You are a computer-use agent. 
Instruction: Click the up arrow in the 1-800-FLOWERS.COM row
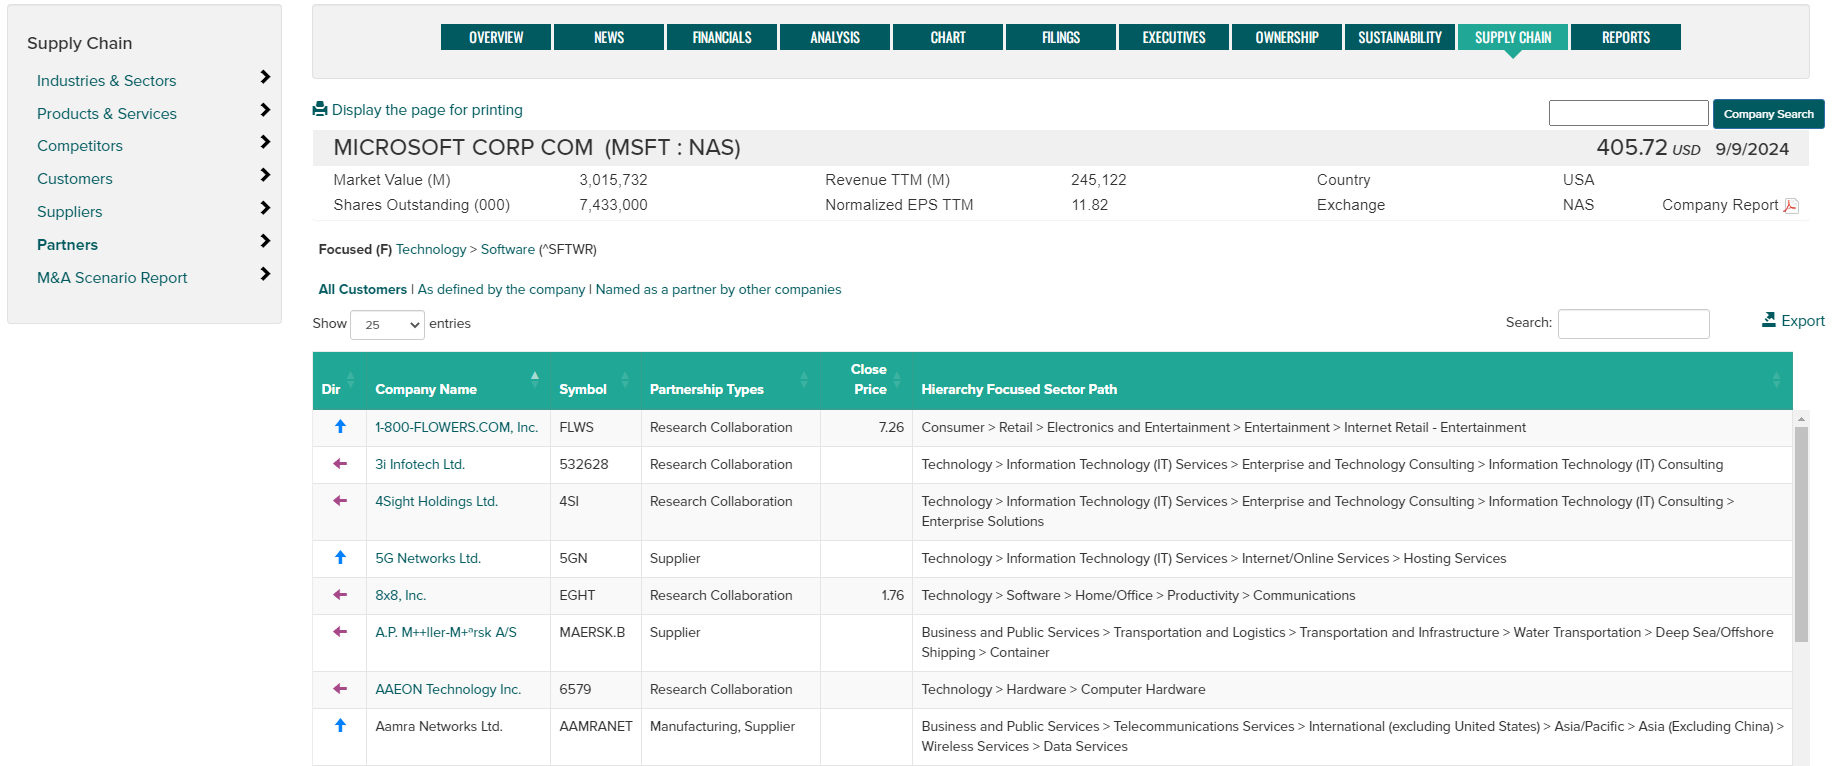pos(340,427)
